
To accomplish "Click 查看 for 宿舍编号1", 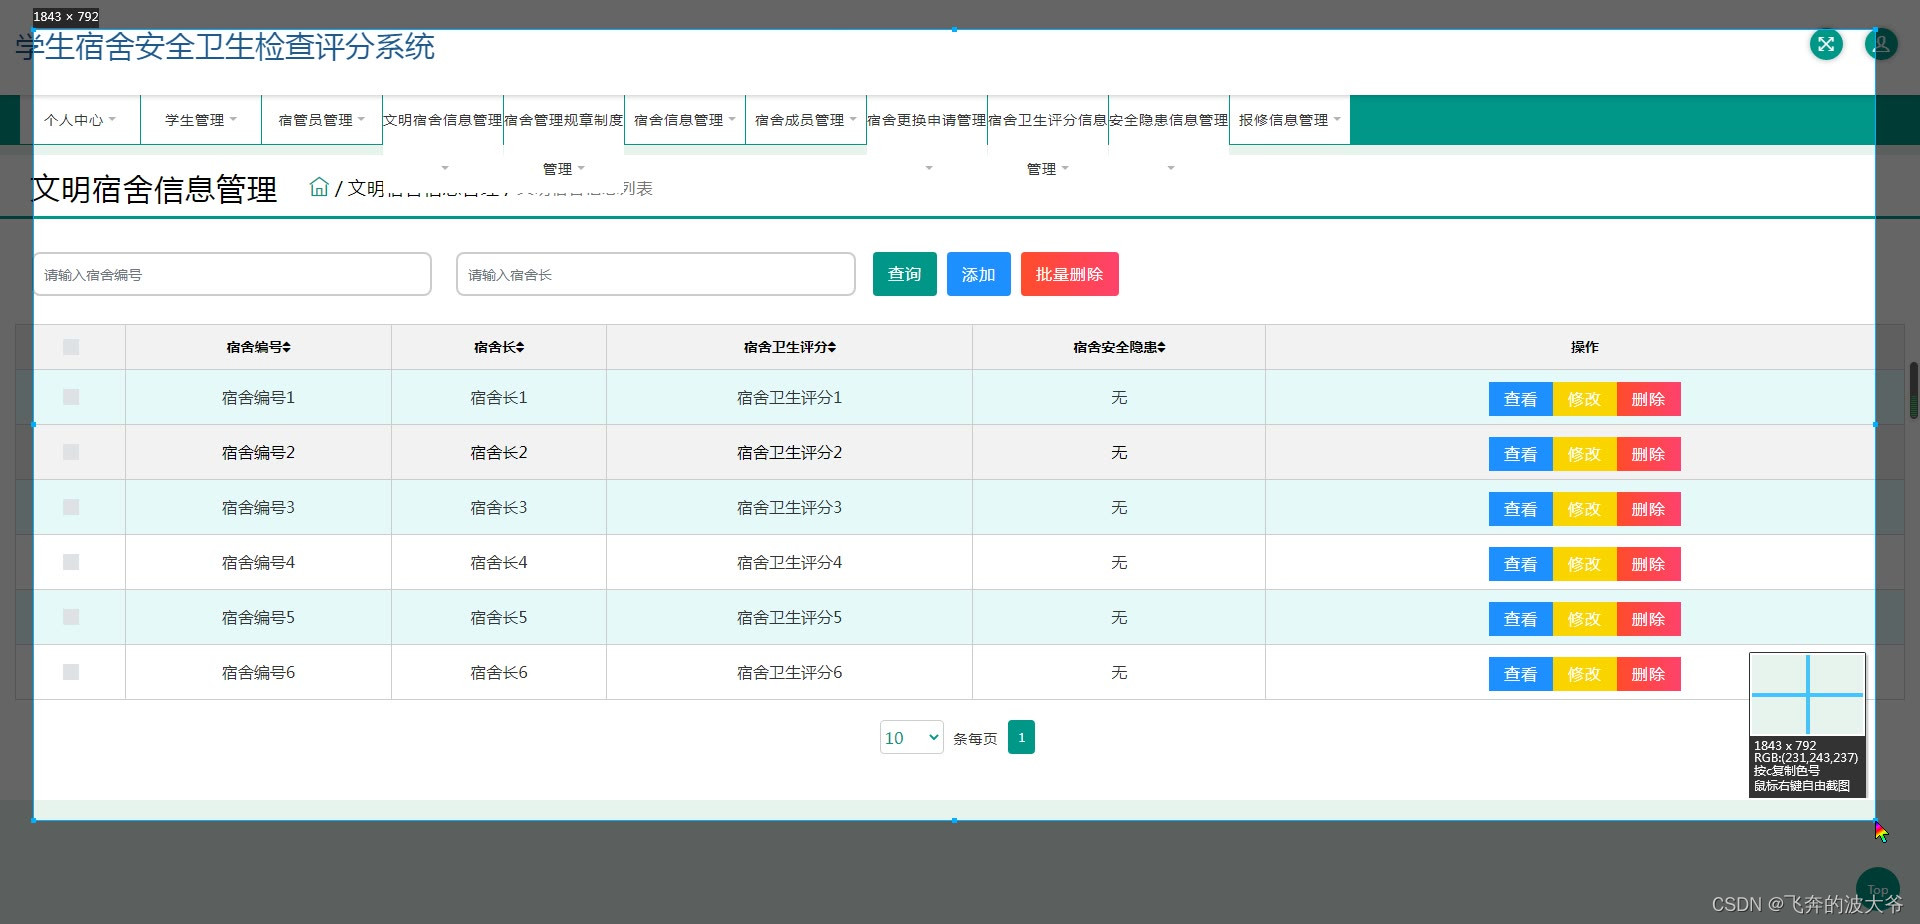I will point(1521,399).
